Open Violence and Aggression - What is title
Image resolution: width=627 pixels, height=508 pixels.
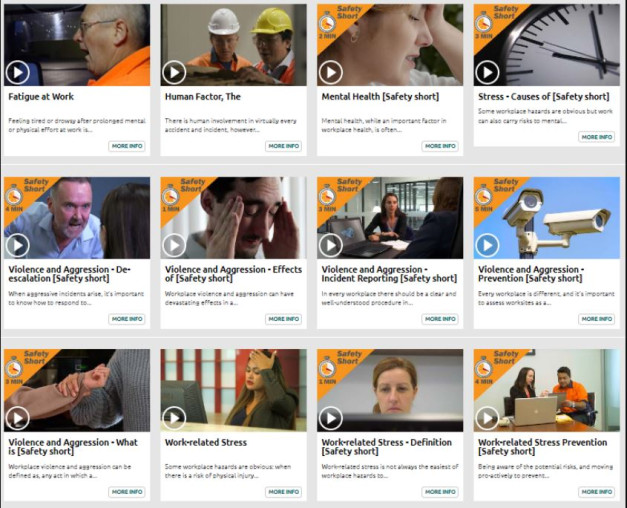pyautogui.click(x=73, y=447)
